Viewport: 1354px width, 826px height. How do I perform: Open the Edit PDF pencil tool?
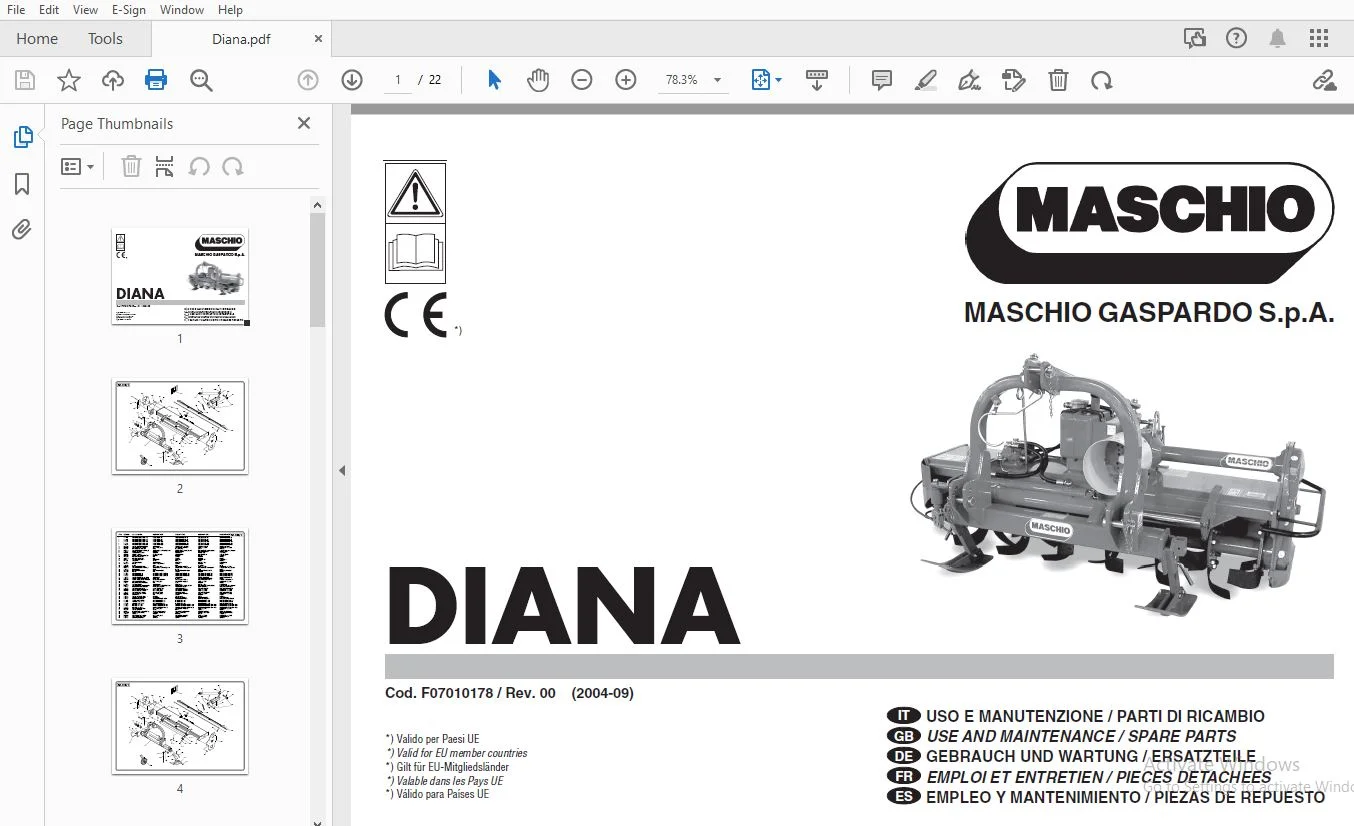1013,80
